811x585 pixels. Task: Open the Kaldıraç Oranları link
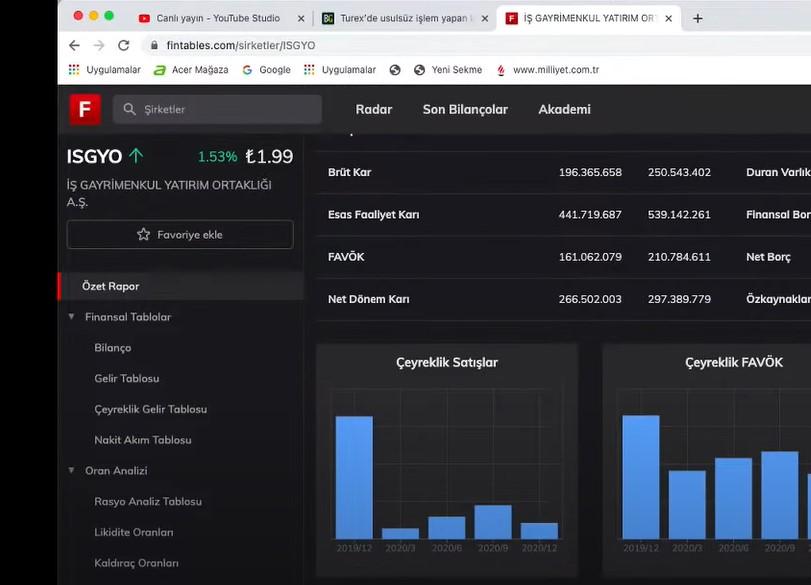(137, 563)
